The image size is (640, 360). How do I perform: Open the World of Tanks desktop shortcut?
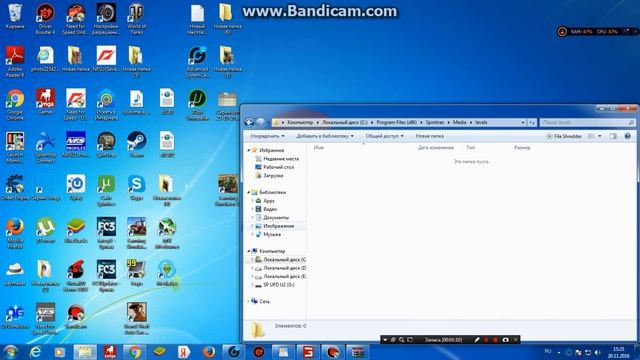(x=136, y=18)
